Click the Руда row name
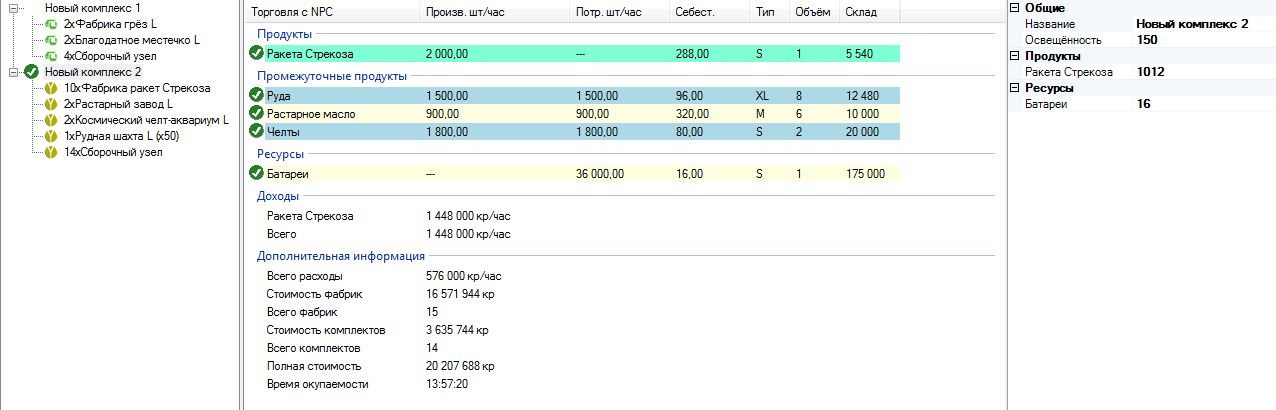This screenshot has width=1276, height=410. point(279,96)
